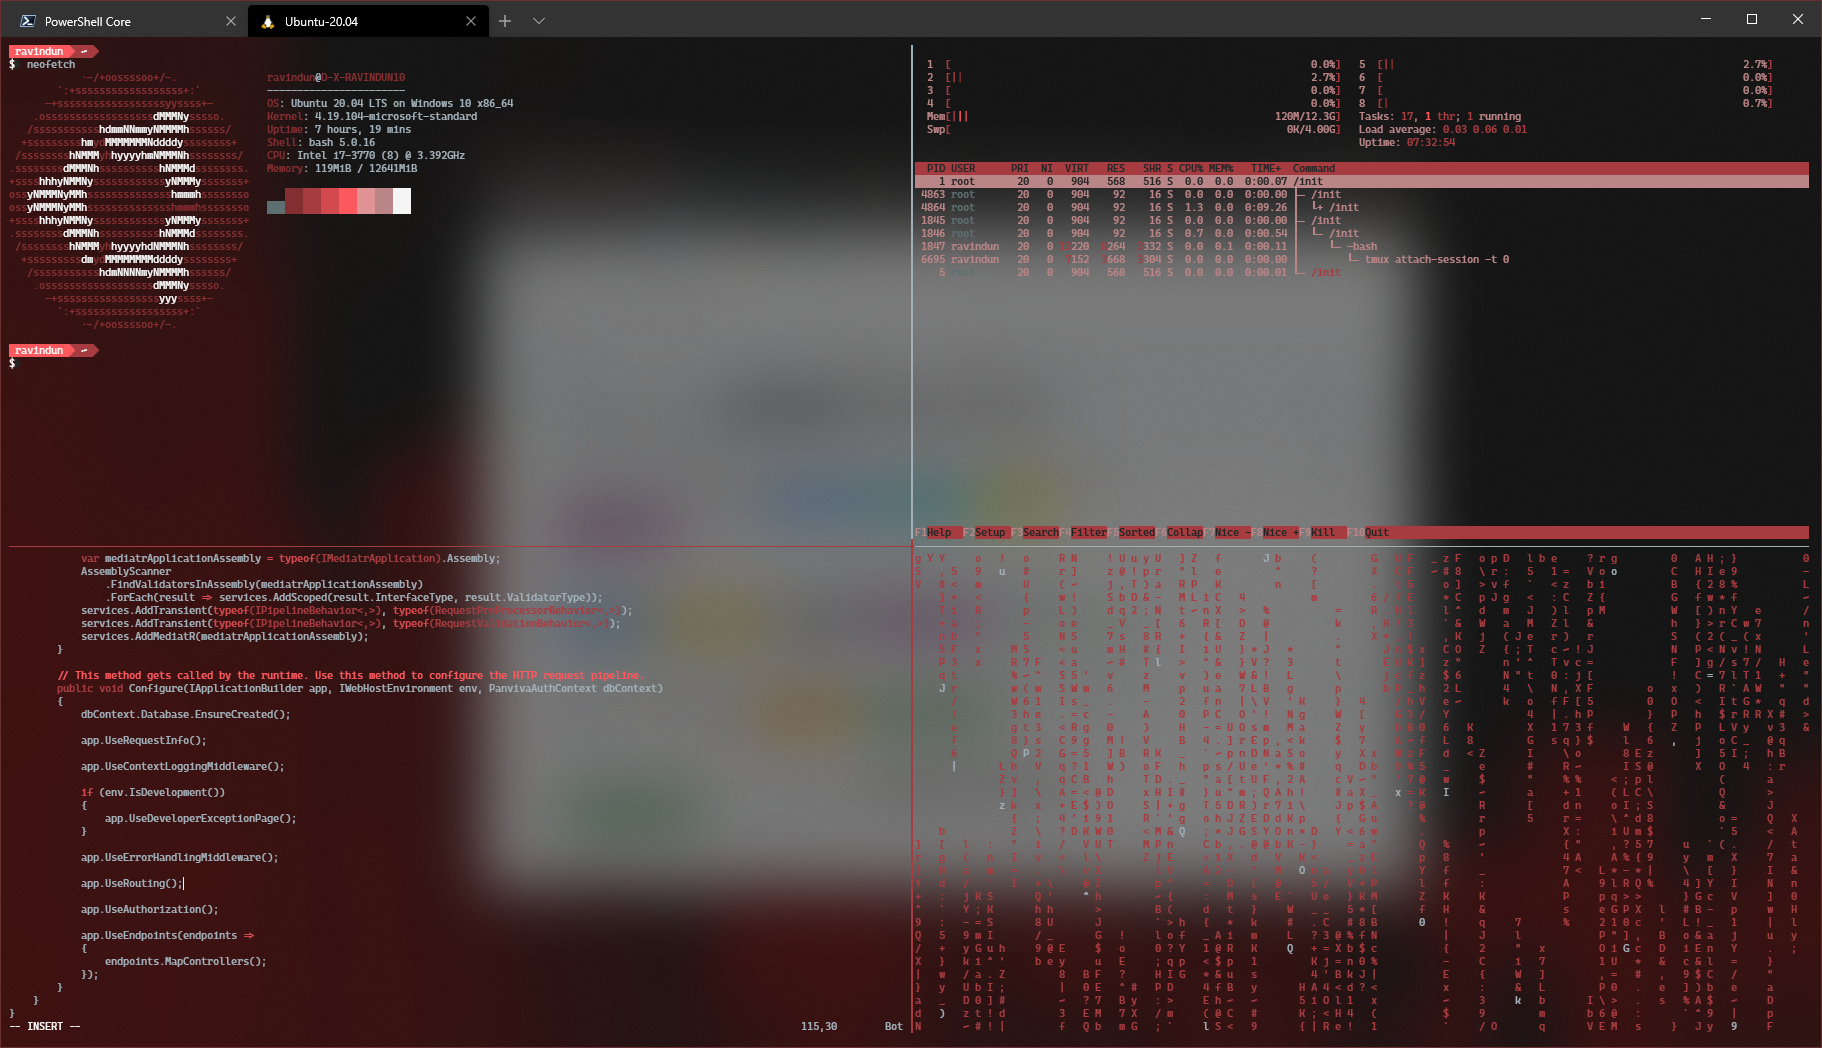This screenshot has height=1048, width=1822.
Task: Select the tmux attach-session process row
Action: point(1362,259)
